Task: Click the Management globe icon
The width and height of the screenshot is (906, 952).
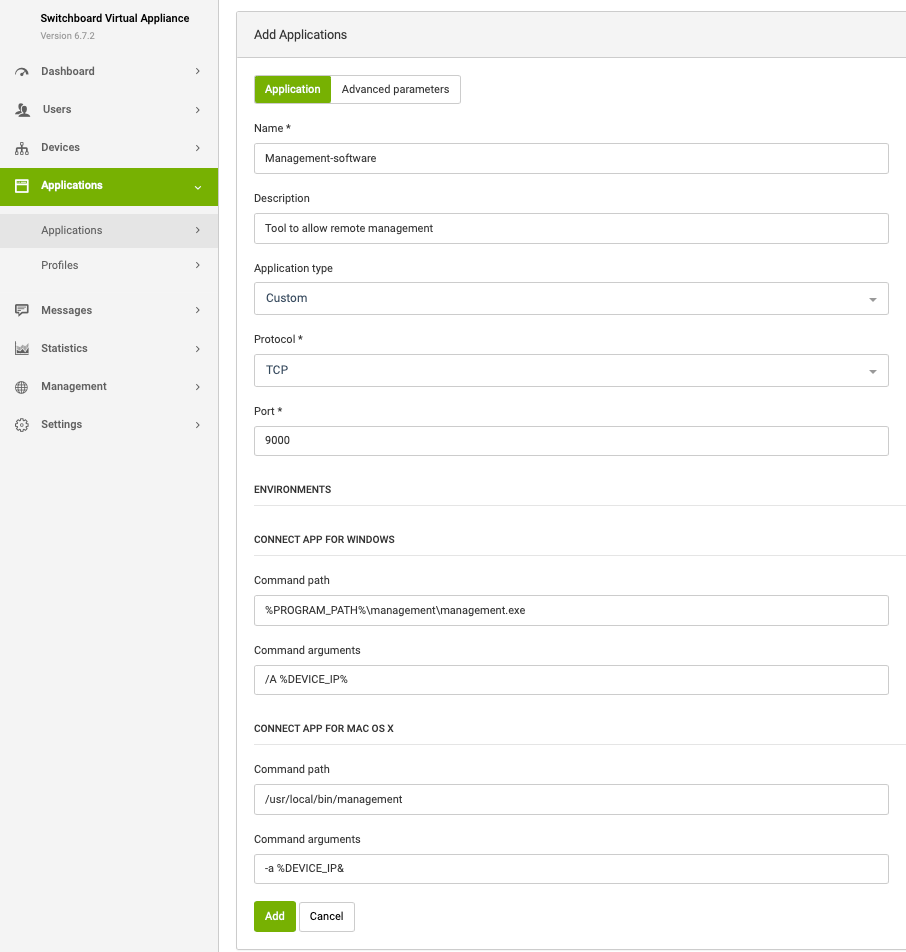Action: pos(22,387)
